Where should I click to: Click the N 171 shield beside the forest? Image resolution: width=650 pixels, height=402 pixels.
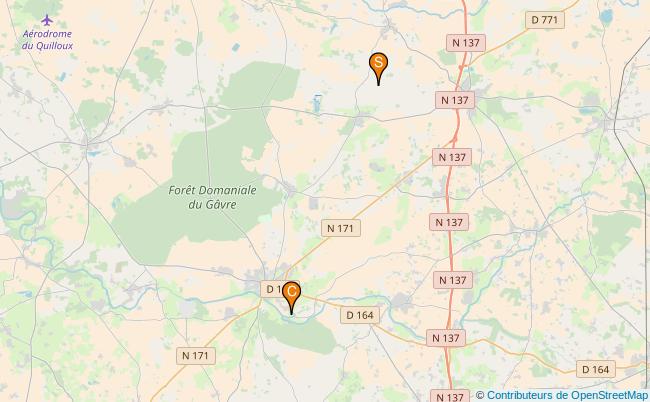(341, 228)
